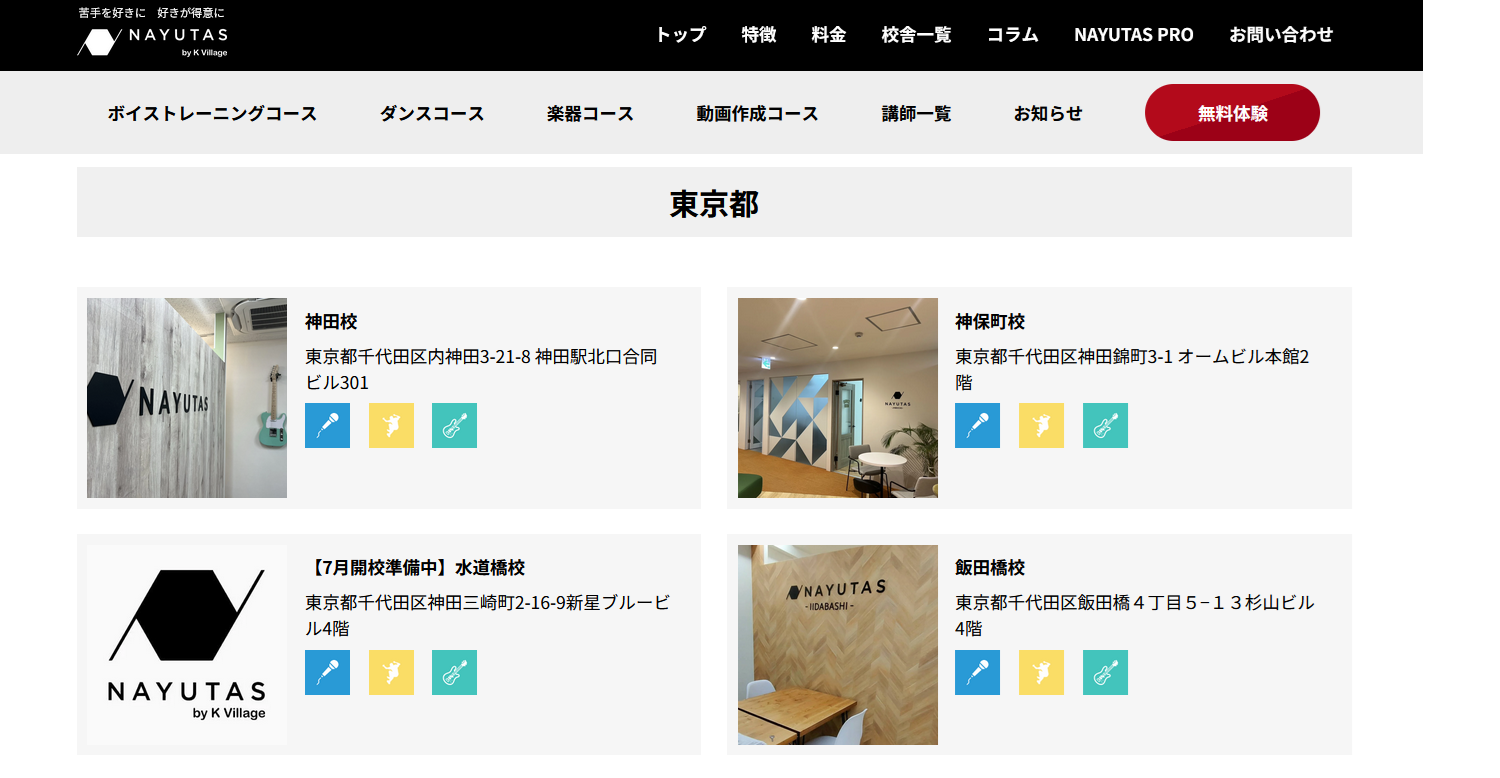Click the red 無料体験 button
Viewport: 1500px width, 778px height.
coord(1232,113)
